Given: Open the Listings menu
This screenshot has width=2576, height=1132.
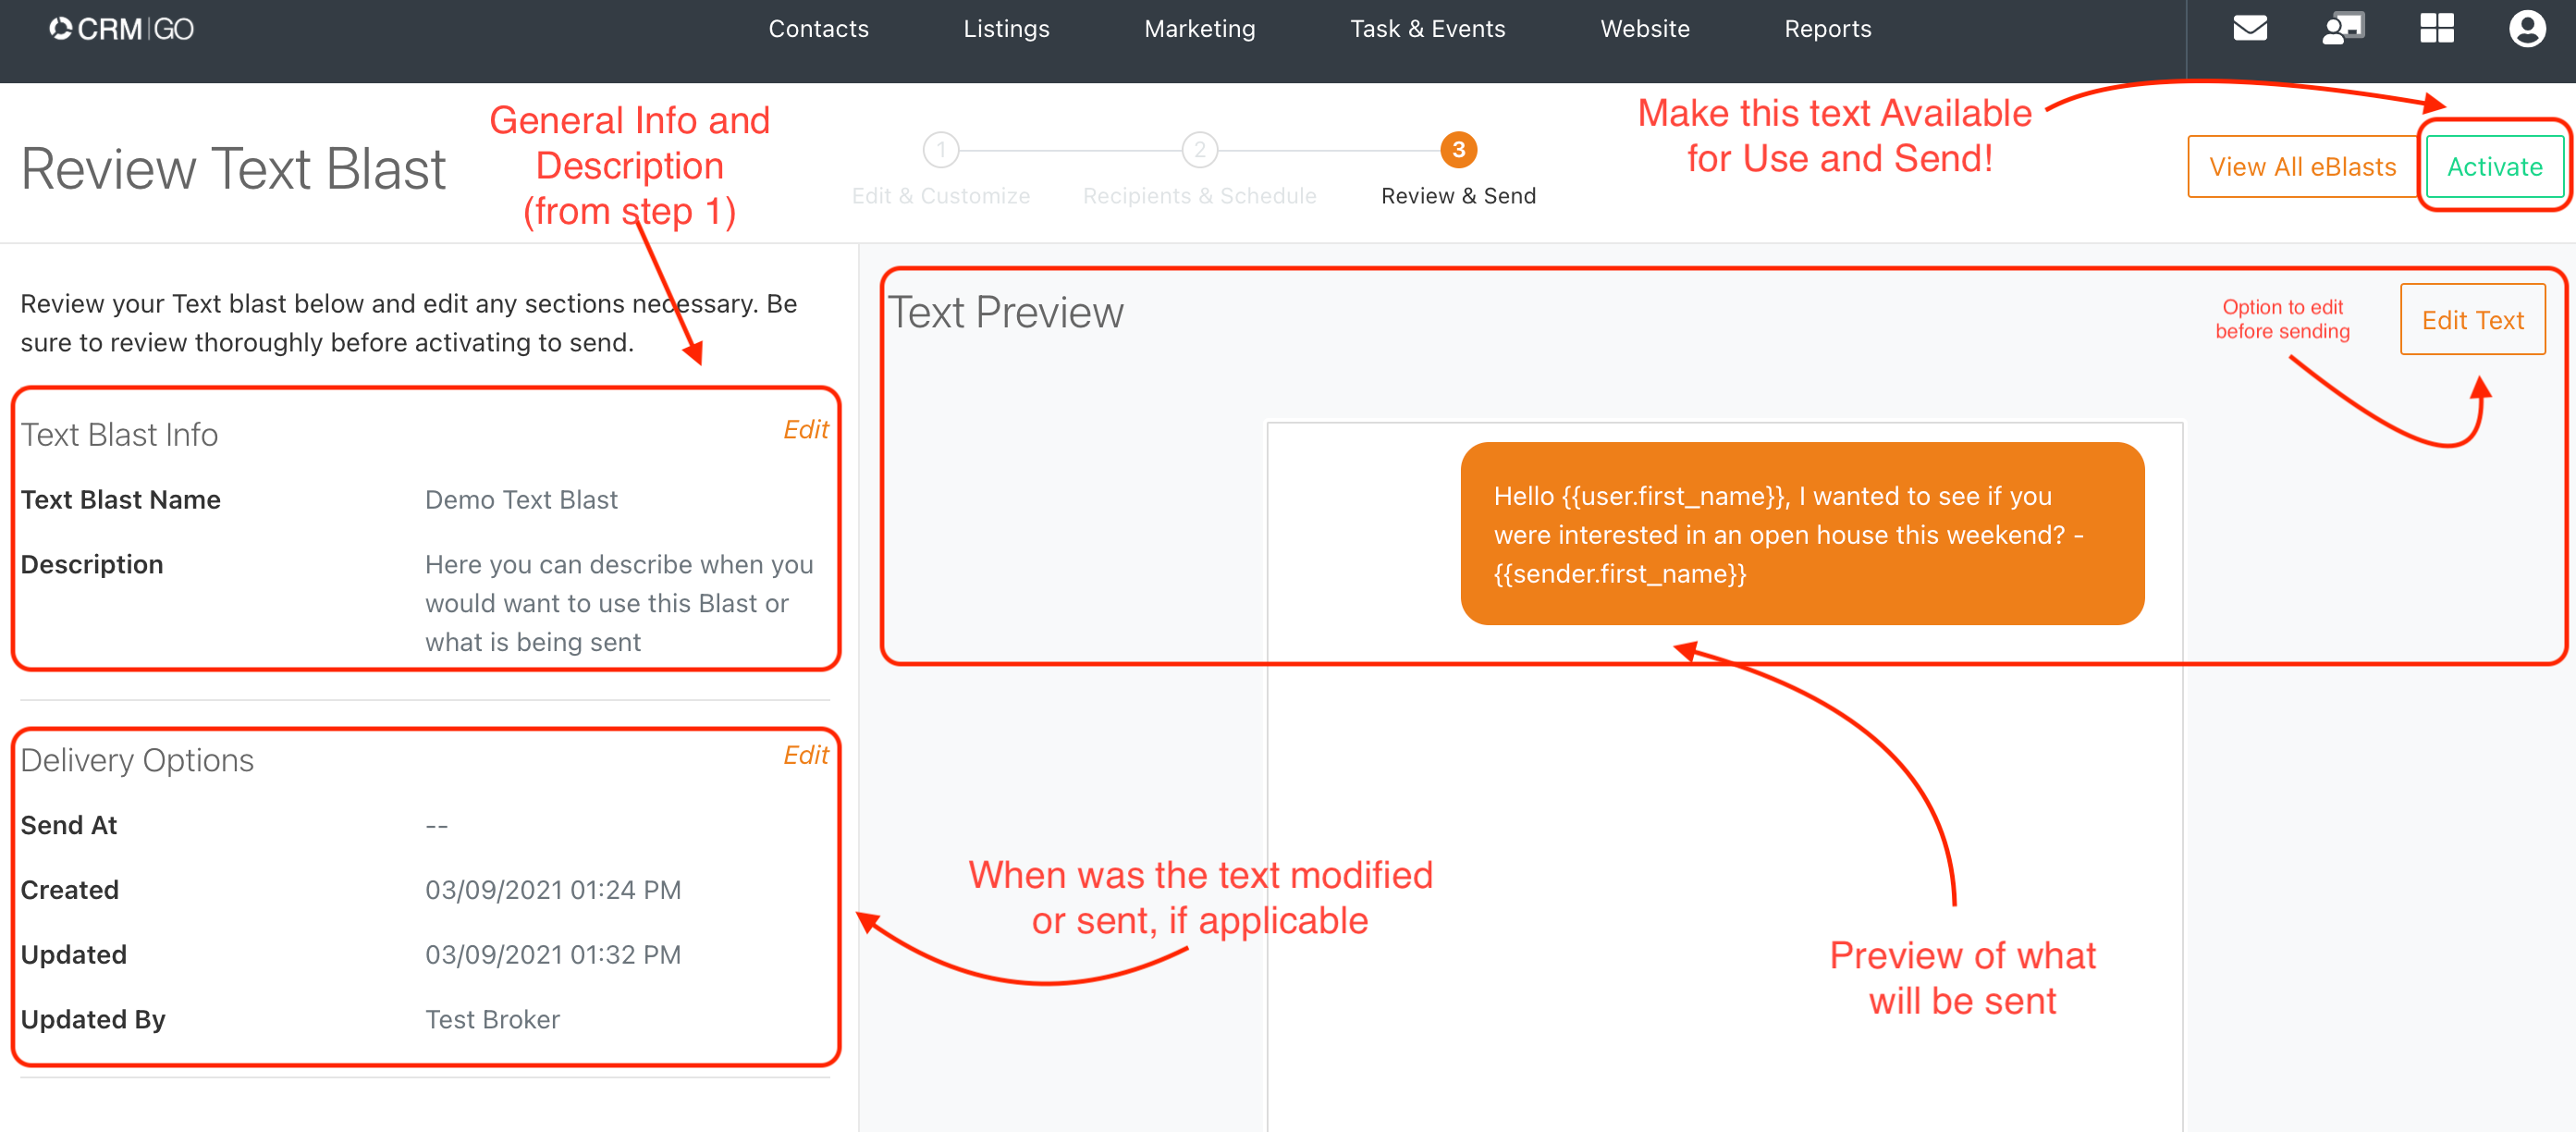Looking at the screenshot, I should (x=1006, y=29).
